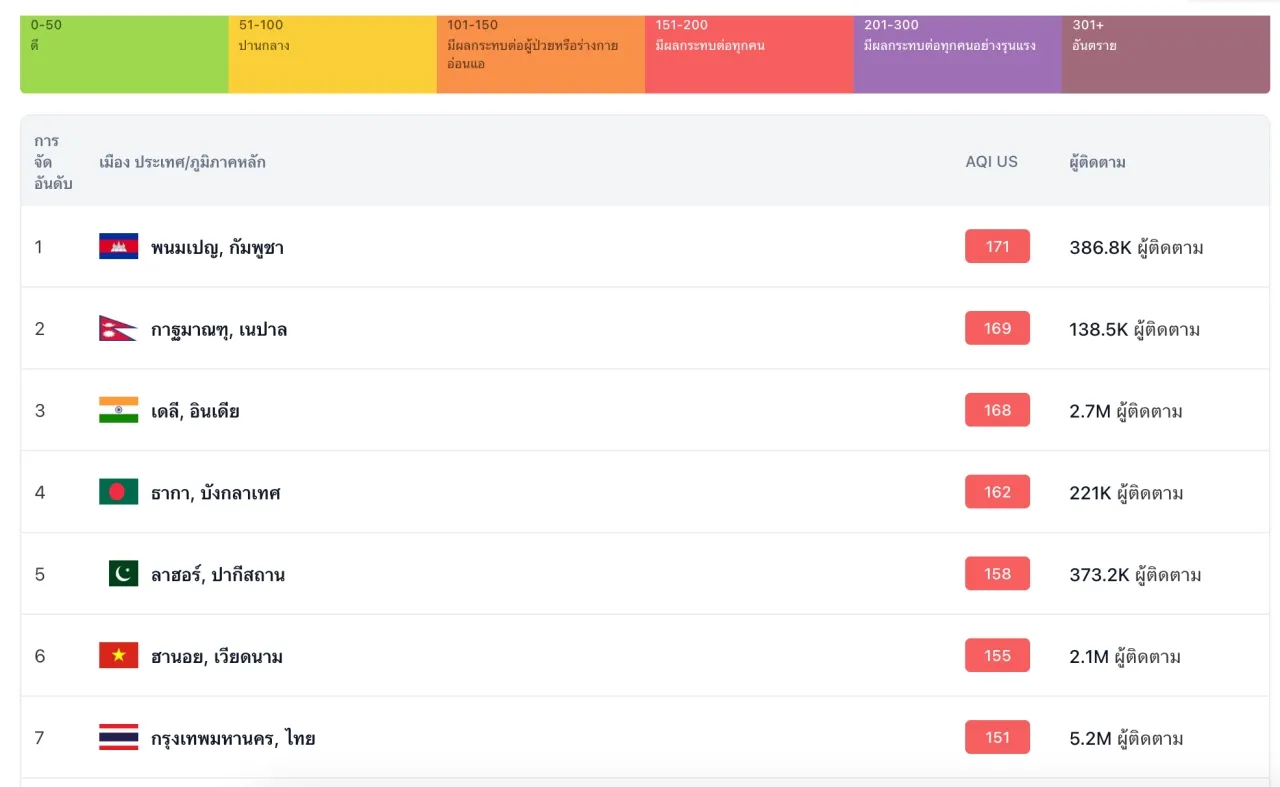Viewport: 1280px width, 787px height.
Task: Click the AQI badge showing 155
Action: click(997, 656)
